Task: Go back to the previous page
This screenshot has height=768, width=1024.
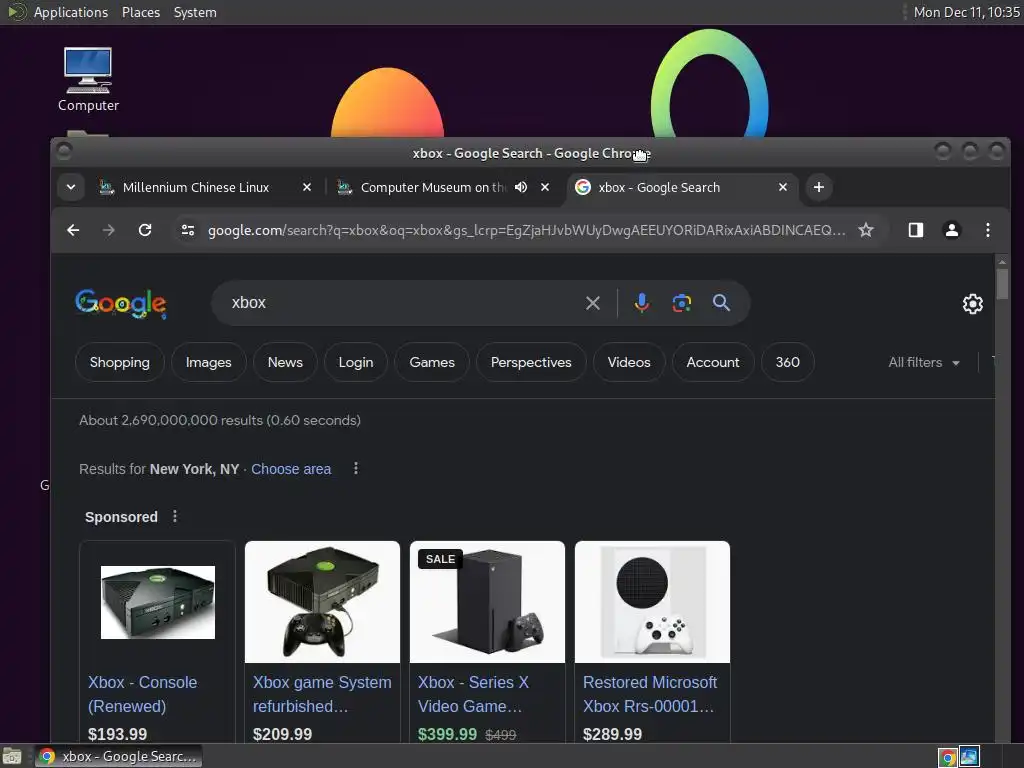Action: [x=73, y=230]
